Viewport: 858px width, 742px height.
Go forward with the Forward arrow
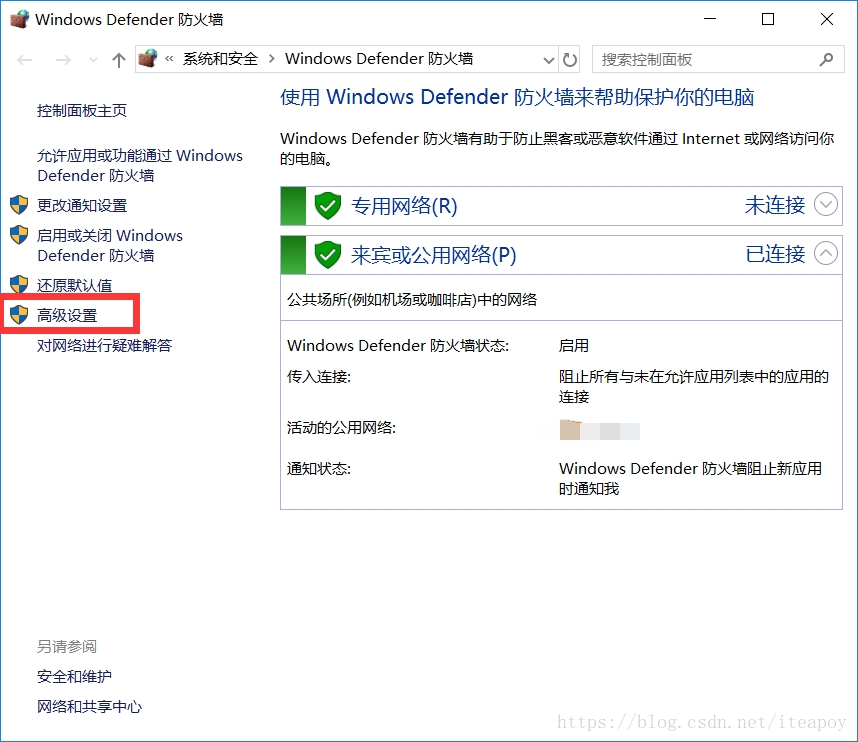pos(63,60)
